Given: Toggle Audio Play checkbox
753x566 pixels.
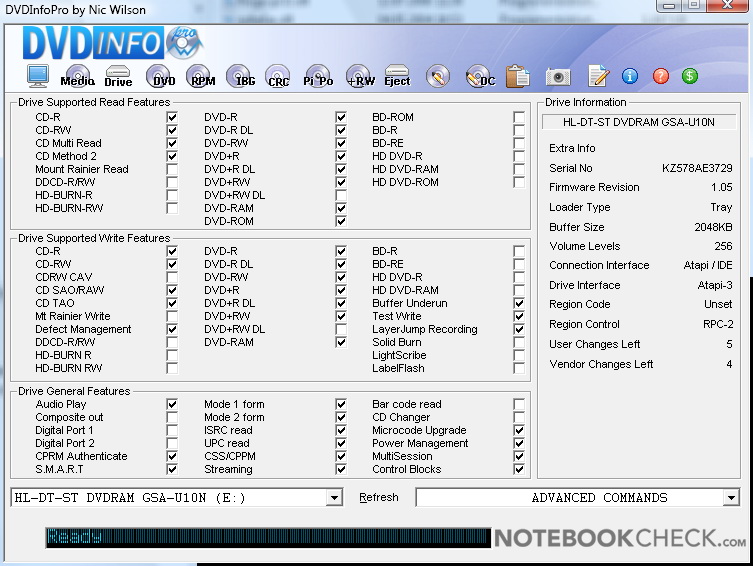Looking at the screenshot, I should click(172, 404).
